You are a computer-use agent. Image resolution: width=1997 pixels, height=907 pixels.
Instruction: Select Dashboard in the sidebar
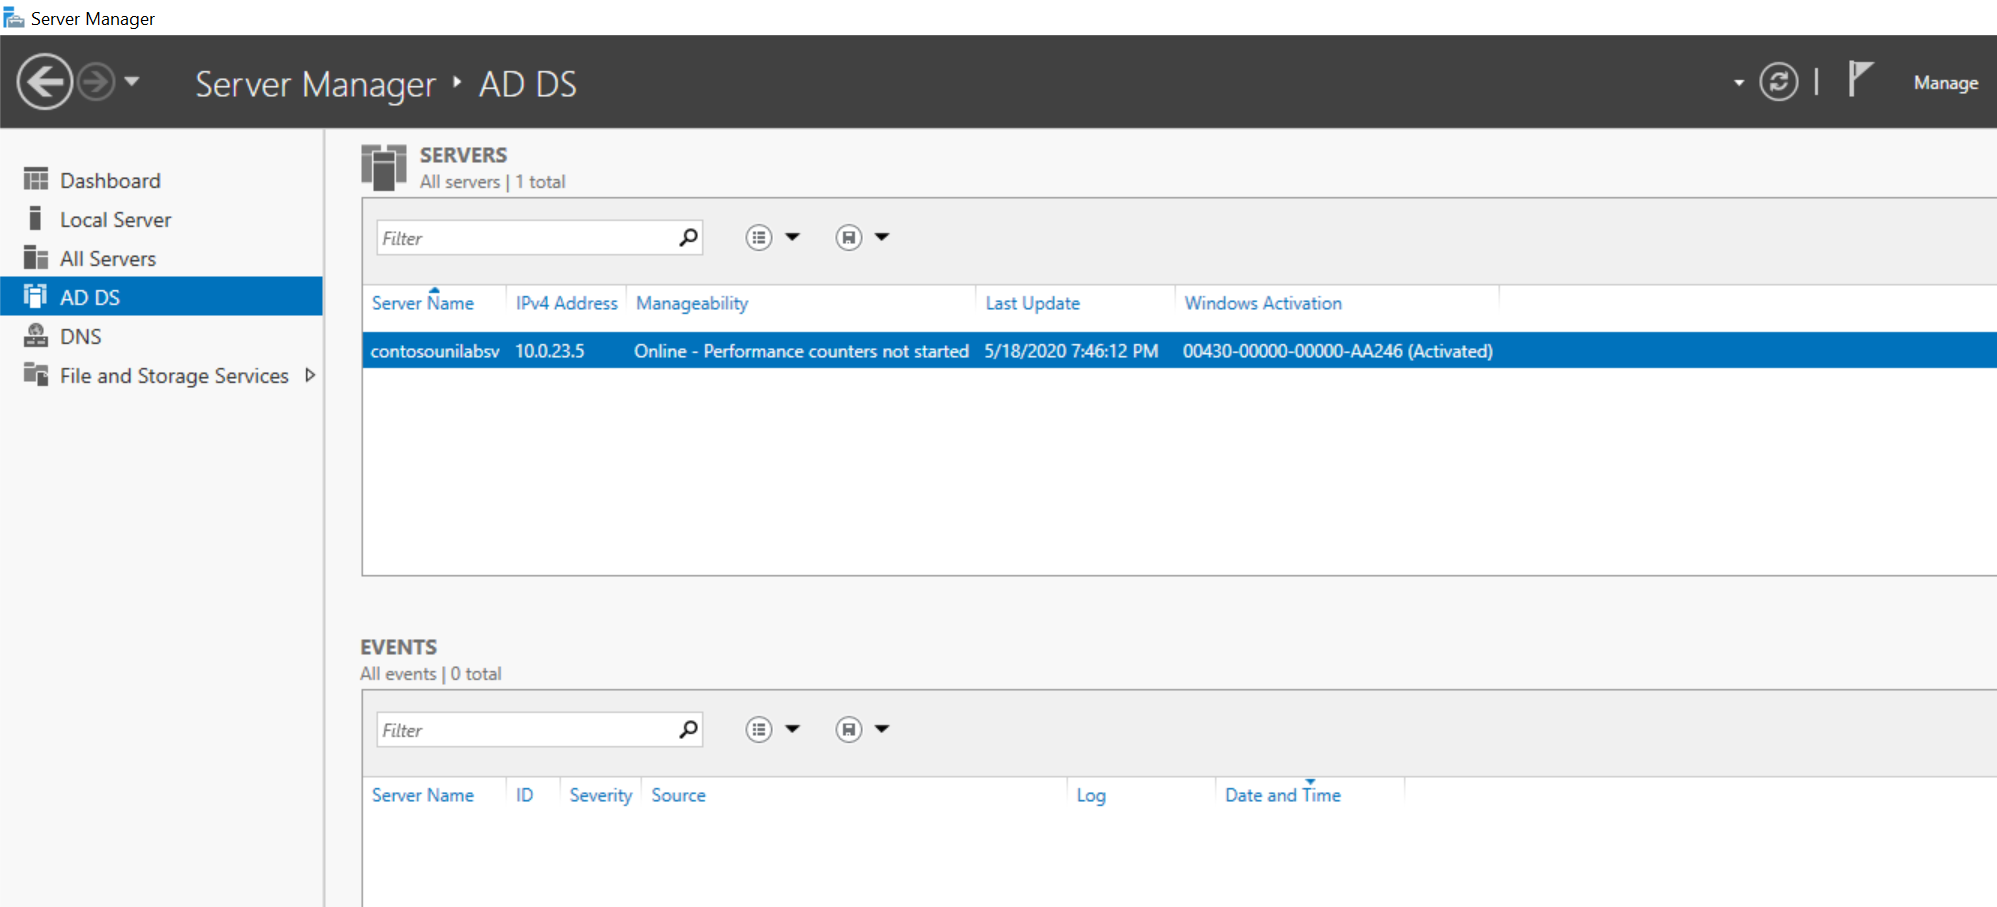(x=110, y=181)
